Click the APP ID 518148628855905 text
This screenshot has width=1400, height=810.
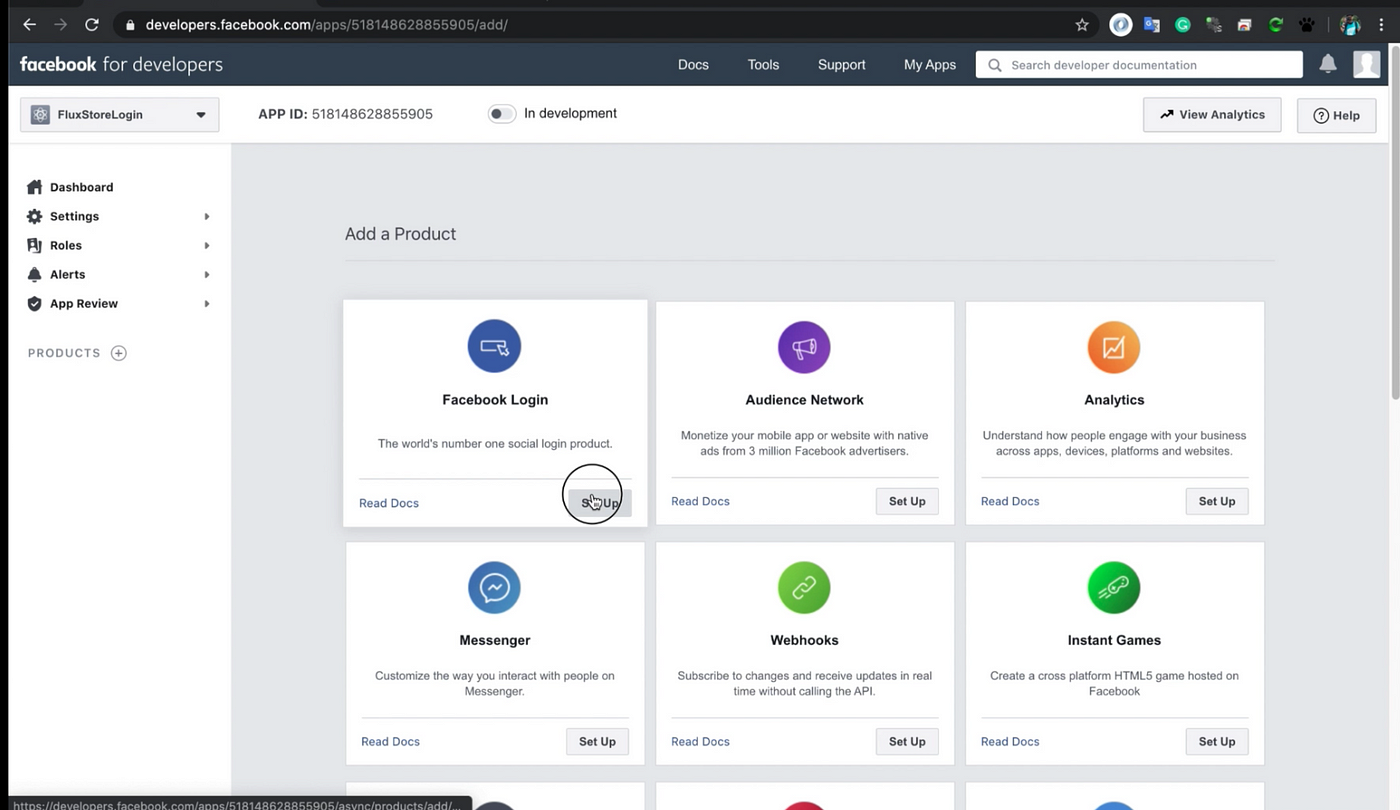[345, 114]
